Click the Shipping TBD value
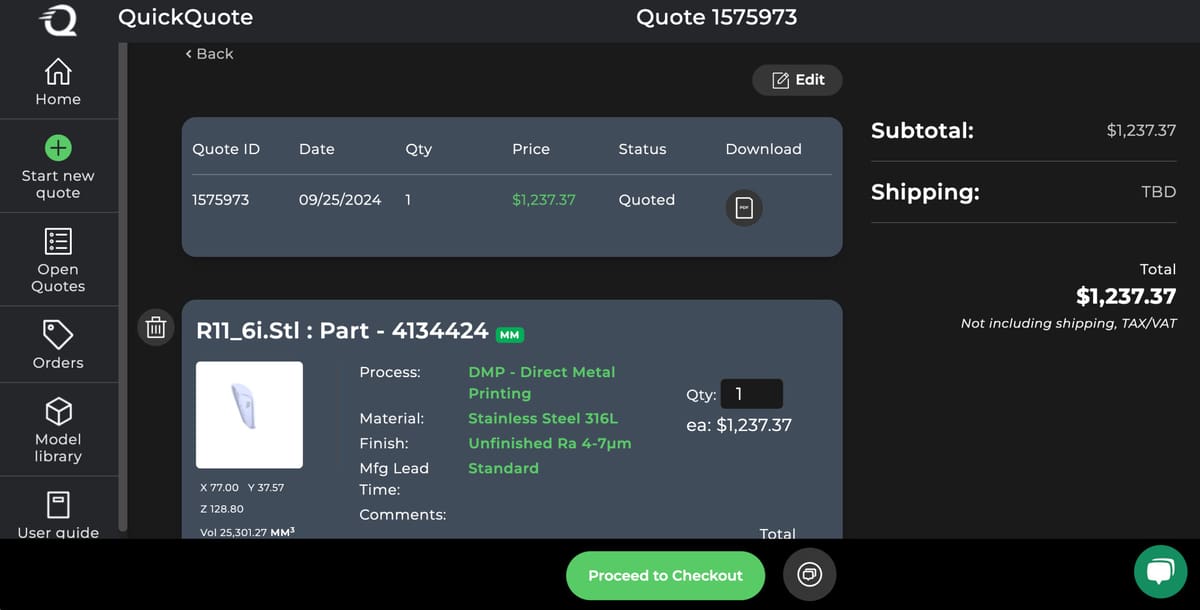 pyautogui.click(x=1159, y=192)
